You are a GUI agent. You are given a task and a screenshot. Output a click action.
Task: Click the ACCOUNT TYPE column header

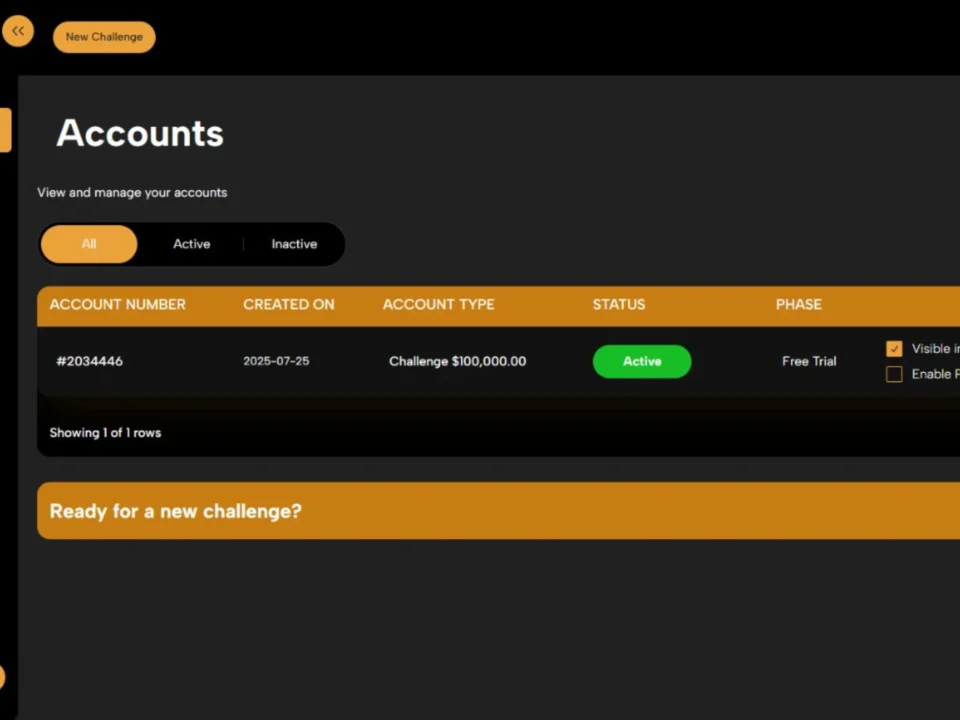coord(438,304)
